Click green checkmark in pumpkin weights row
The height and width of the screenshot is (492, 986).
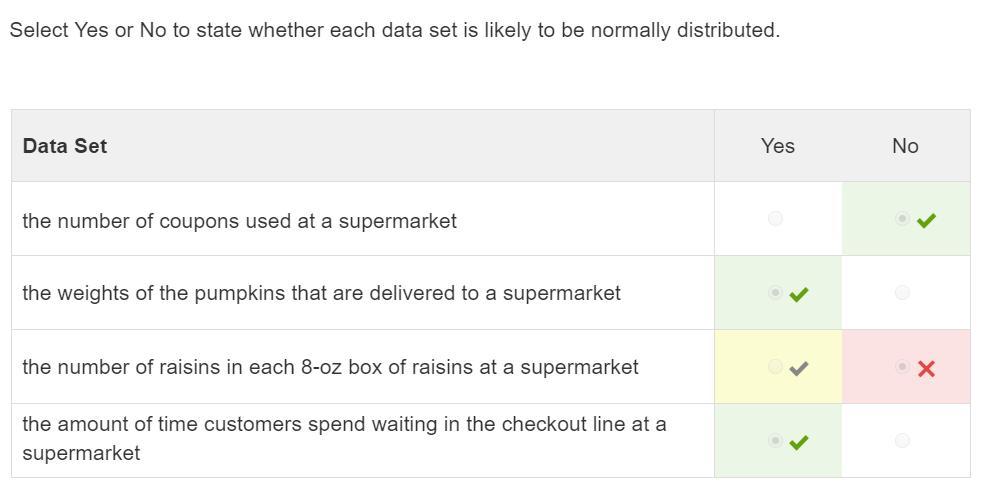point(799,294)
